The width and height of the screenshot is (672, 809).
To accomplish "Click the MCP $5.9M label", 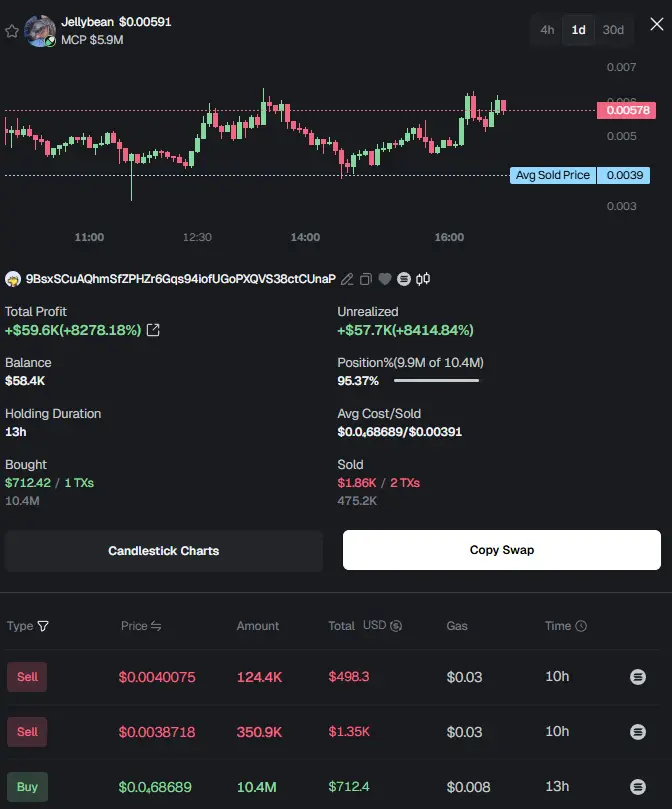I will click(x=92, y=40).
